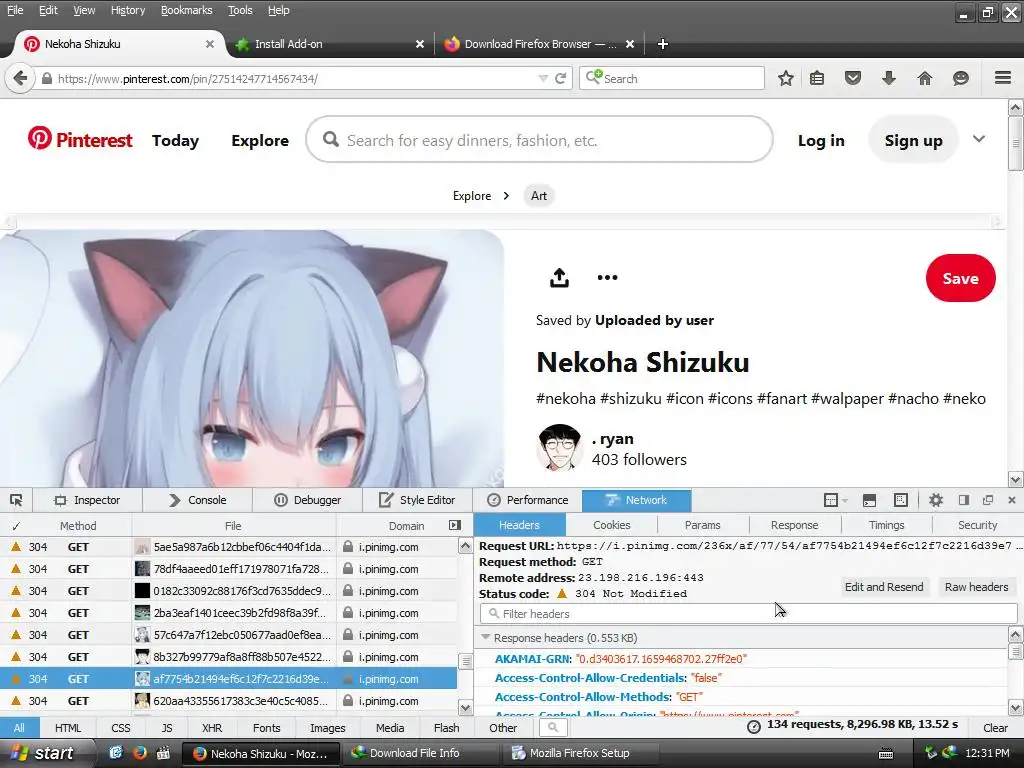Share the pin with upload icon
The image size is (1024, 768).
(559, 278)
